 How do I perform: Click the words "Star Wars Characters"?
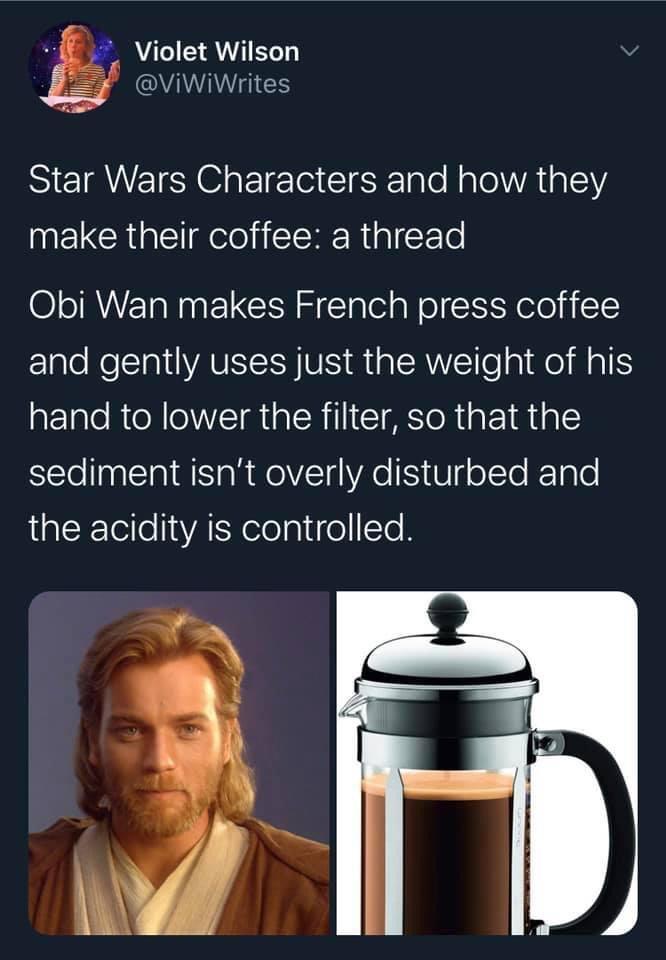coord(203,180)
